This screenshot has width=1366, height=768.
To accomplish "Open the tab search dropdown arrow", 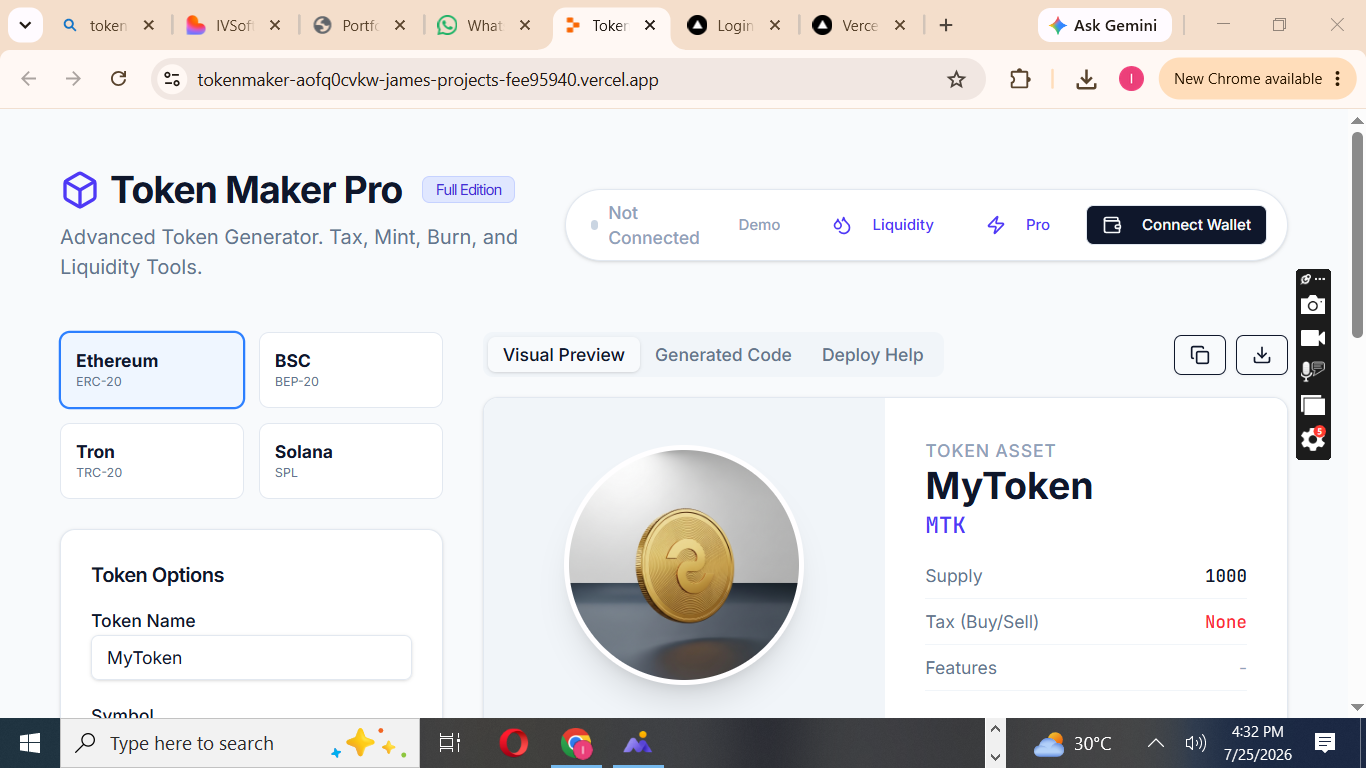I will (x=25, y=26).
